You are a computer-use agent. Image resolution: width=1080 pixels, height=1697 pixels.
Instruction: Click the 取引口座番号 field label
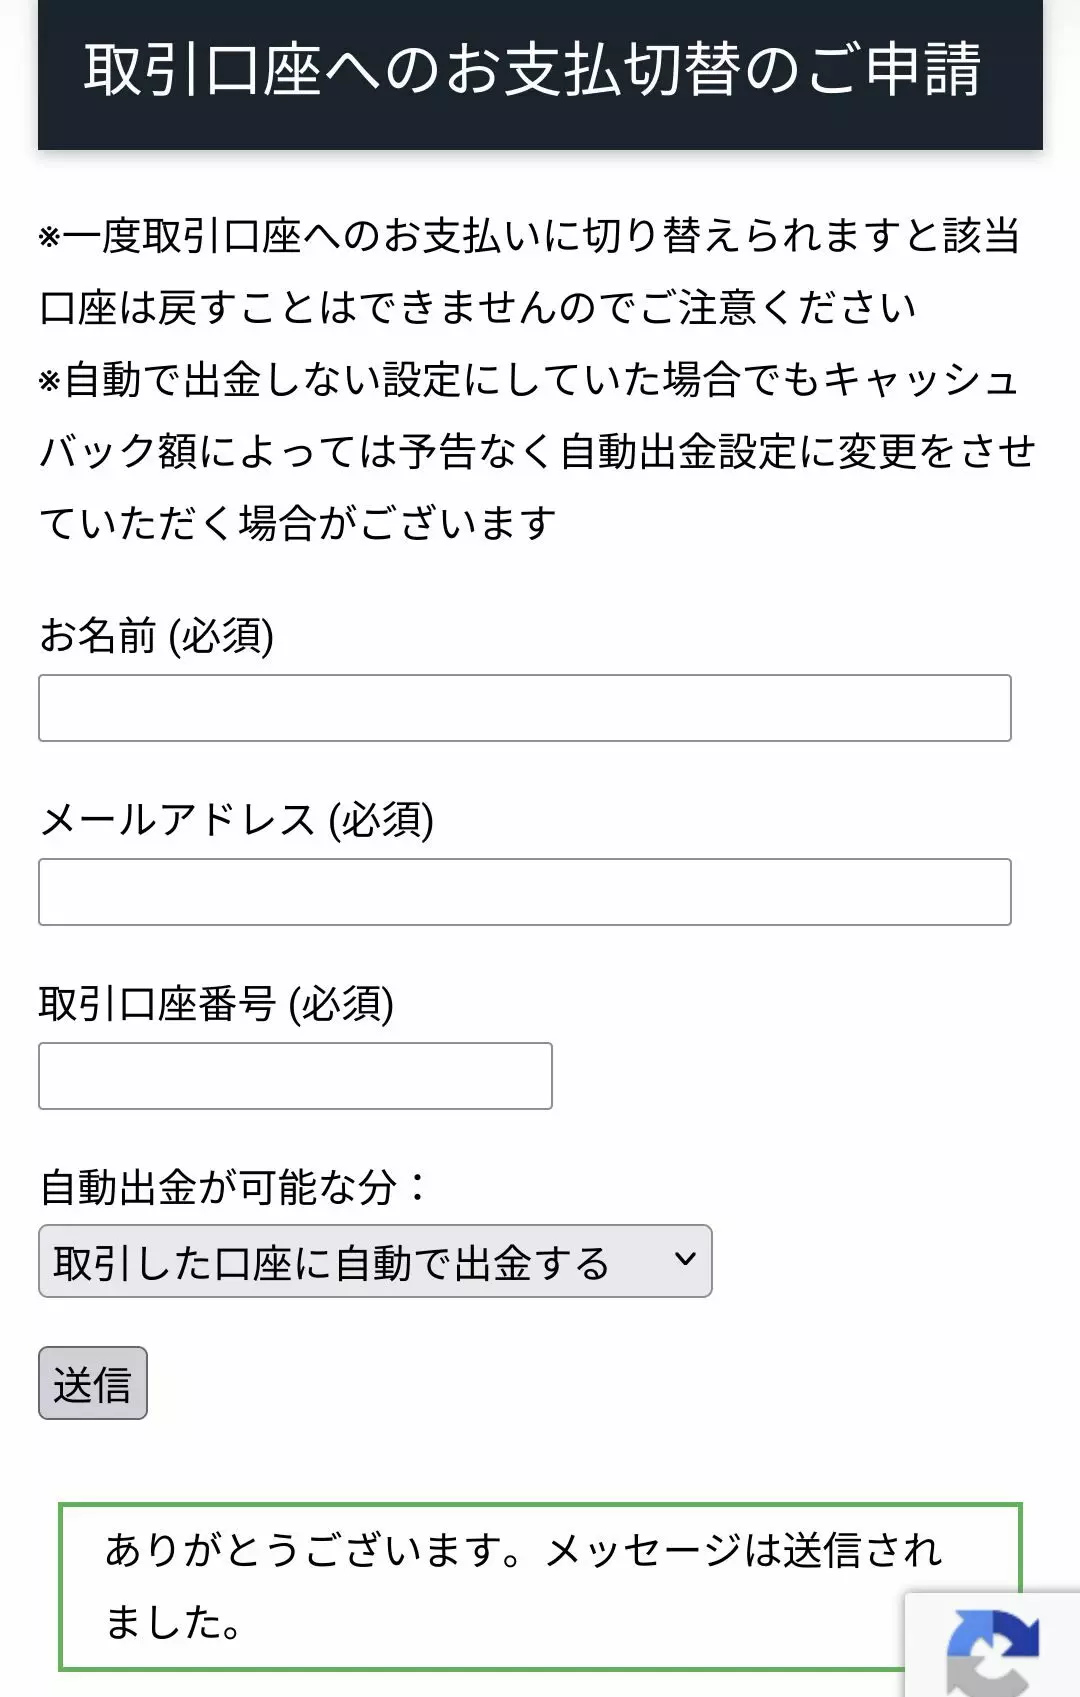[x=158, y=1003]
